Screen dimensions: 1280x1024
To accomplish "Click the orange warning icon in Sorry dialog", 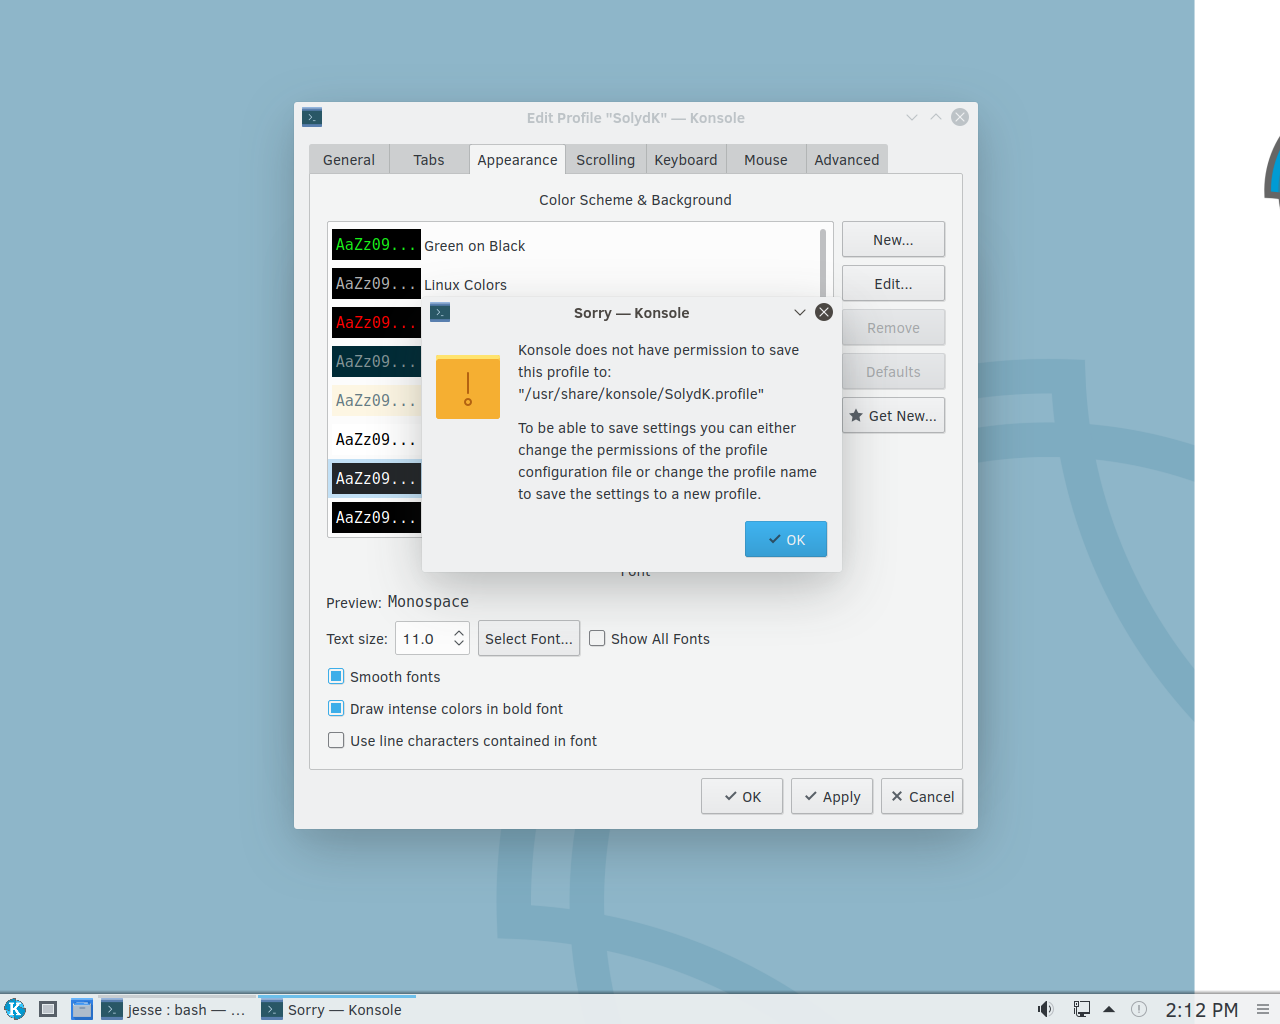I will [x=468, y=387].
